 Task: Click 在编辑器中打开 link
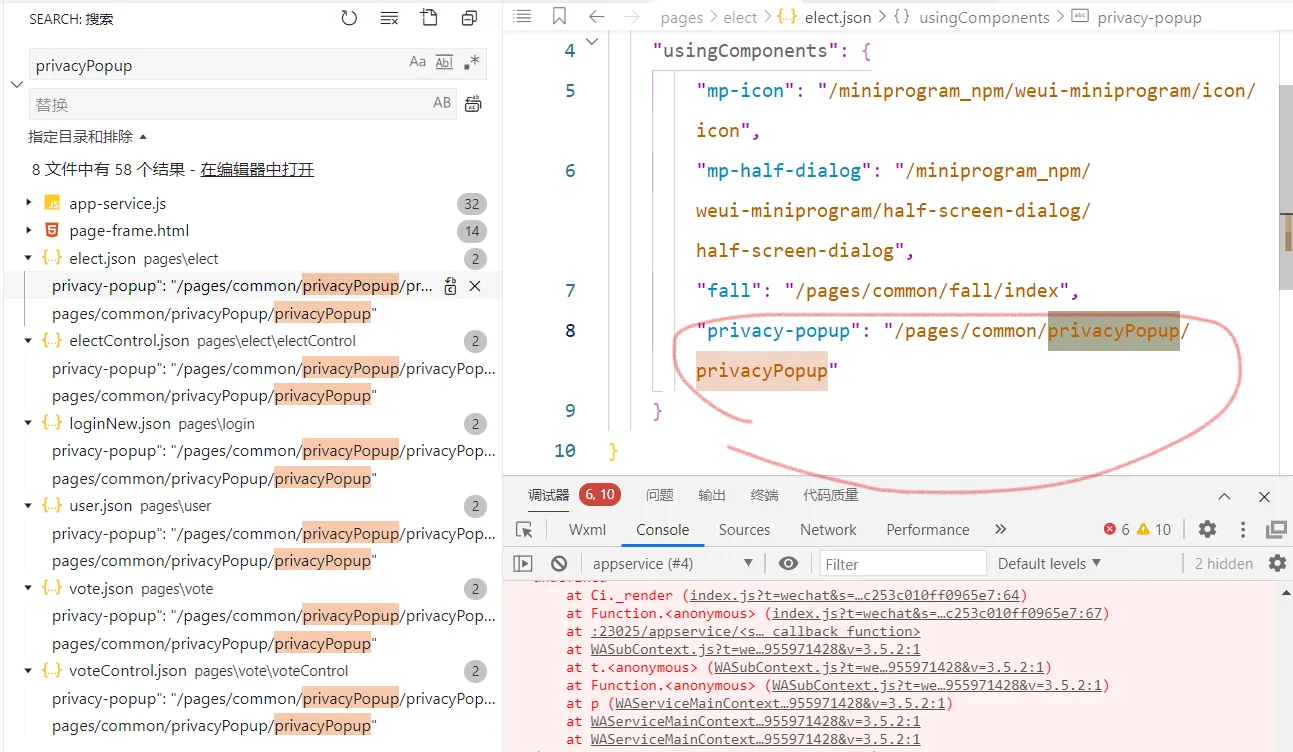(257, 170)
